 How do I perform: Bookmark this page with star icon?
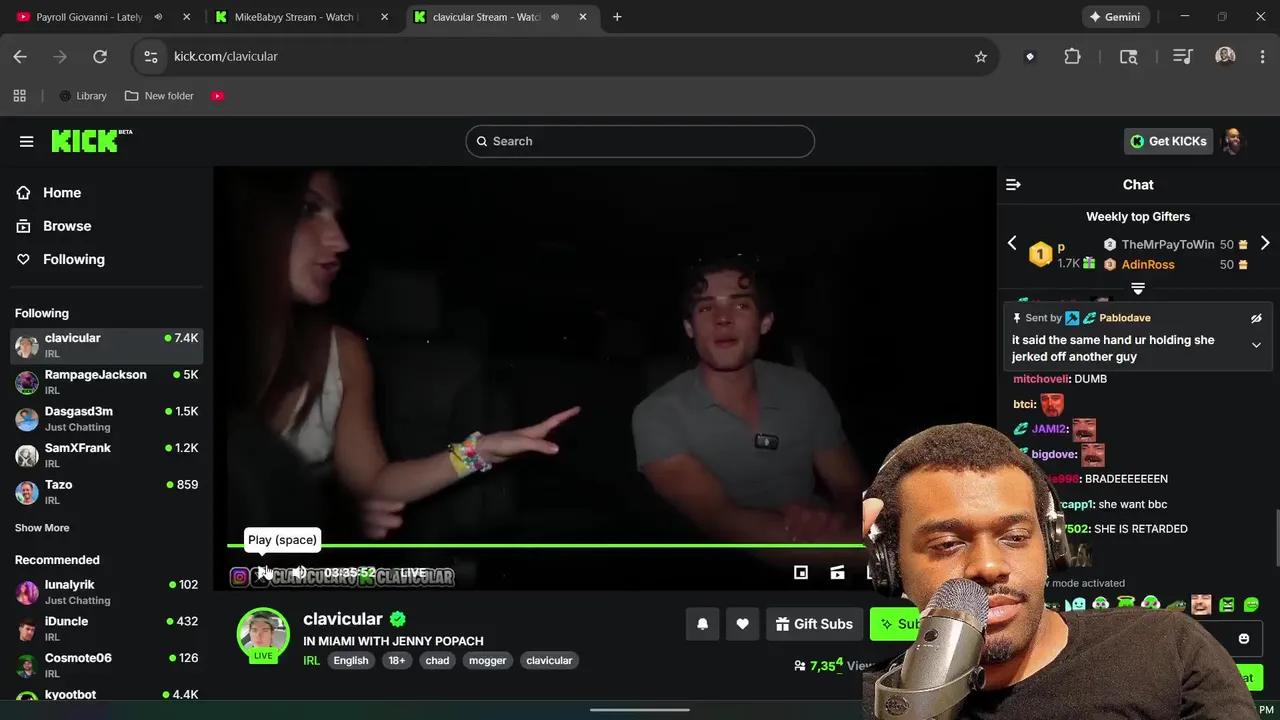tap(981, 57)
